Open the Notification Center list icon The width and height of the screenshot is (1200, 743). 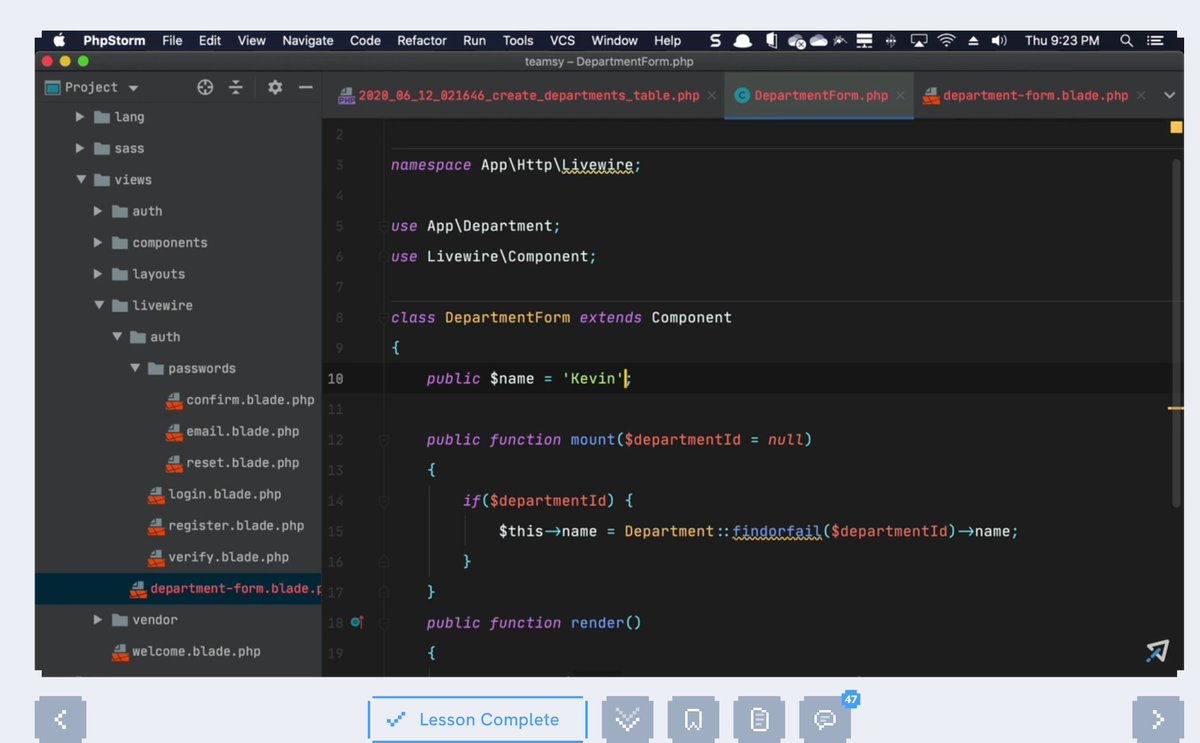point(1155,41)
